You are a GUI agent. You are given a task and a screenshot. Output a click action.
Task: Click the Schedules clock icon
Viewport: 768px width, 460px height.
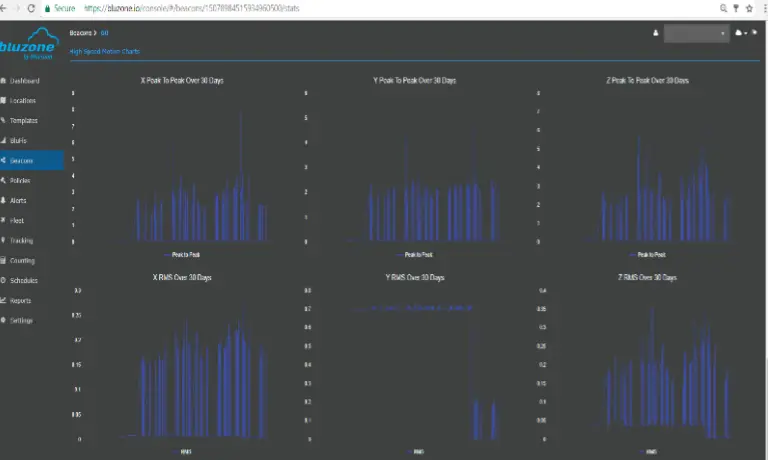[x=3, y=280]
